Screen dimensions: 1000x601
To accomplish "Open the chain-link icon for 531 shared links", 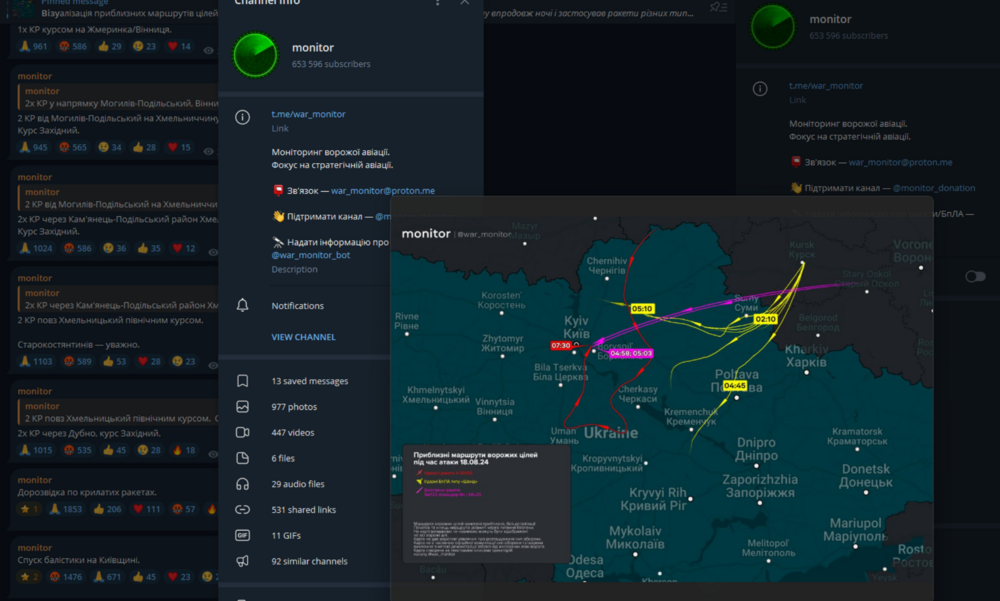I will (242, 510).
